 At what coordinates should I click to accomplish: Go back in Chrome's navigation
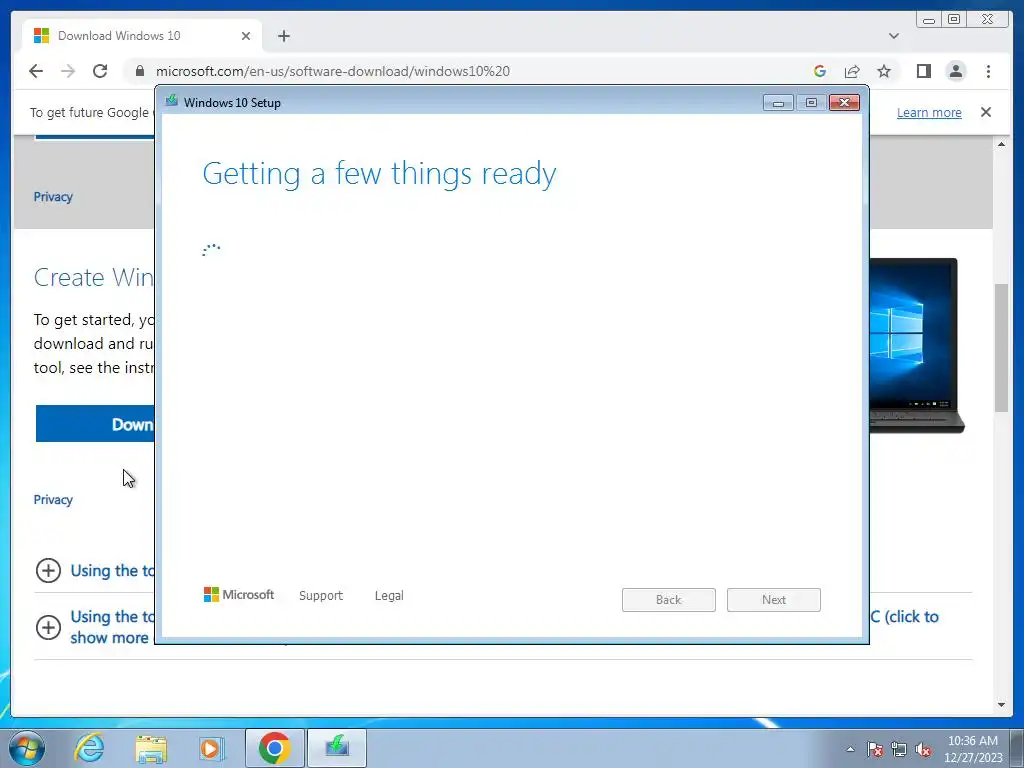click(36, 71)
